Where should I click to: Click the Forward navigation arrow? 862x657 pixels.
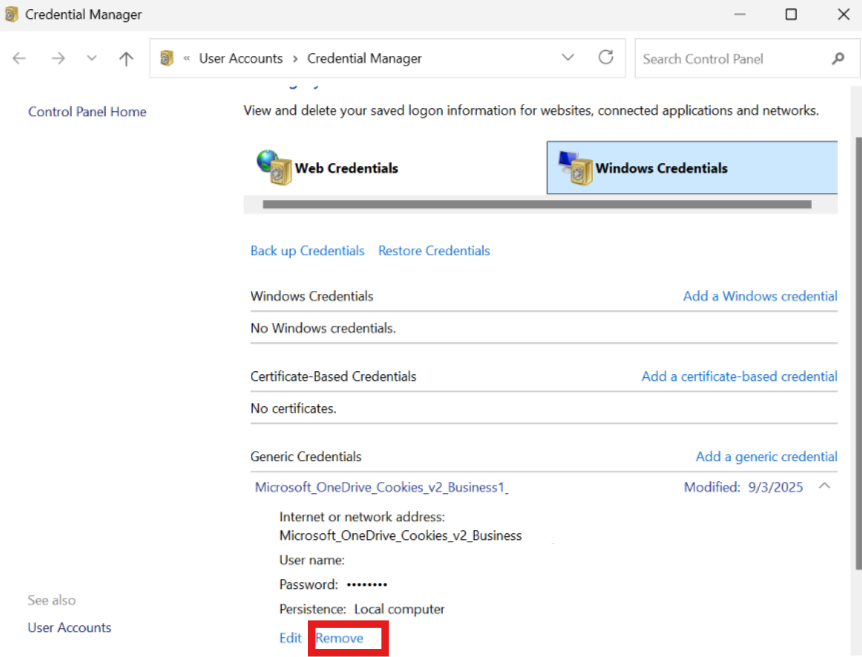click(58, 58)
